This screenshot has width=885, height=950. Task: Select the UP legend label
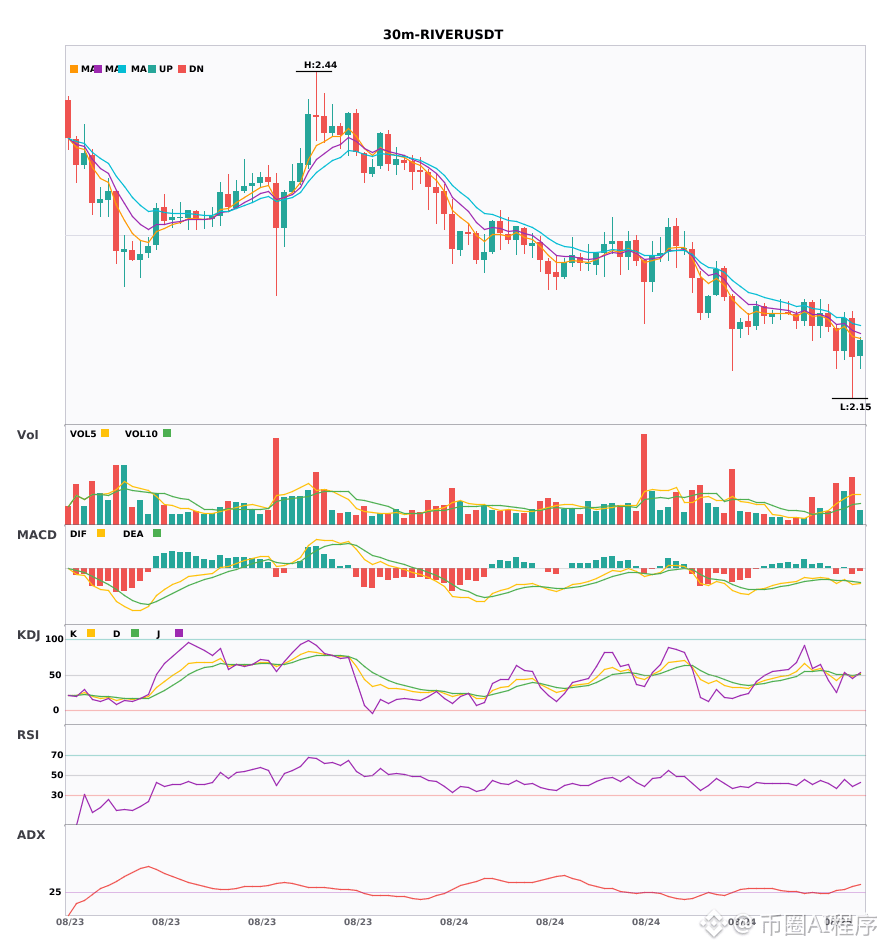point(166,69)
